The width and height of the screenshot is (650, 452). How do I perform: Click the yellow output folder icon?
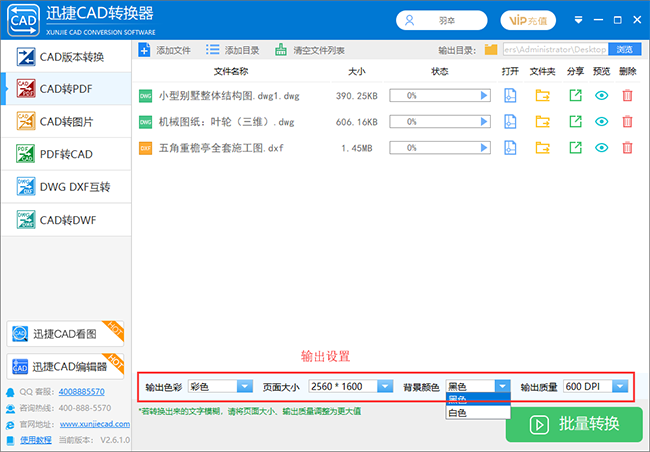(491, 50)
